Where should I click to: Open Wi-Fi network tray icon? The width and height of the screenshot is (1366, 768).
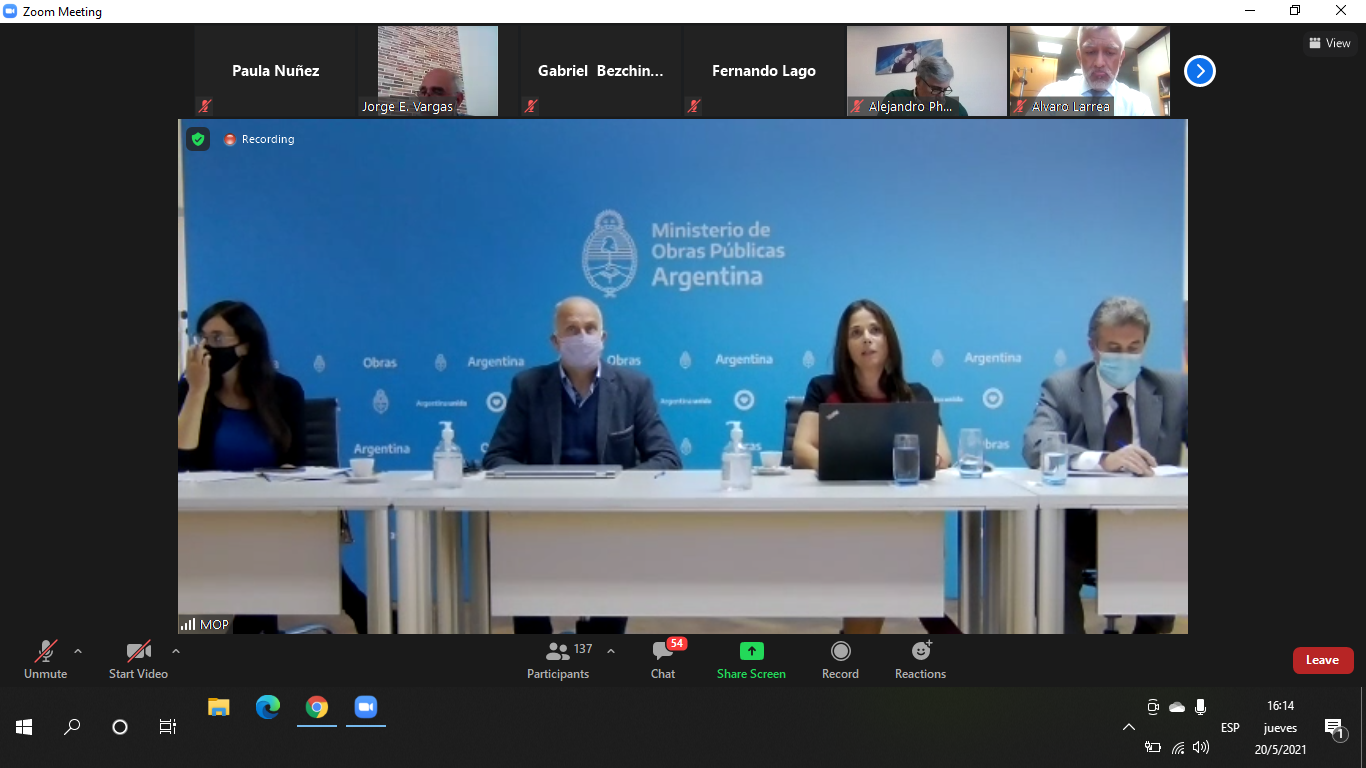[1178, 747]
